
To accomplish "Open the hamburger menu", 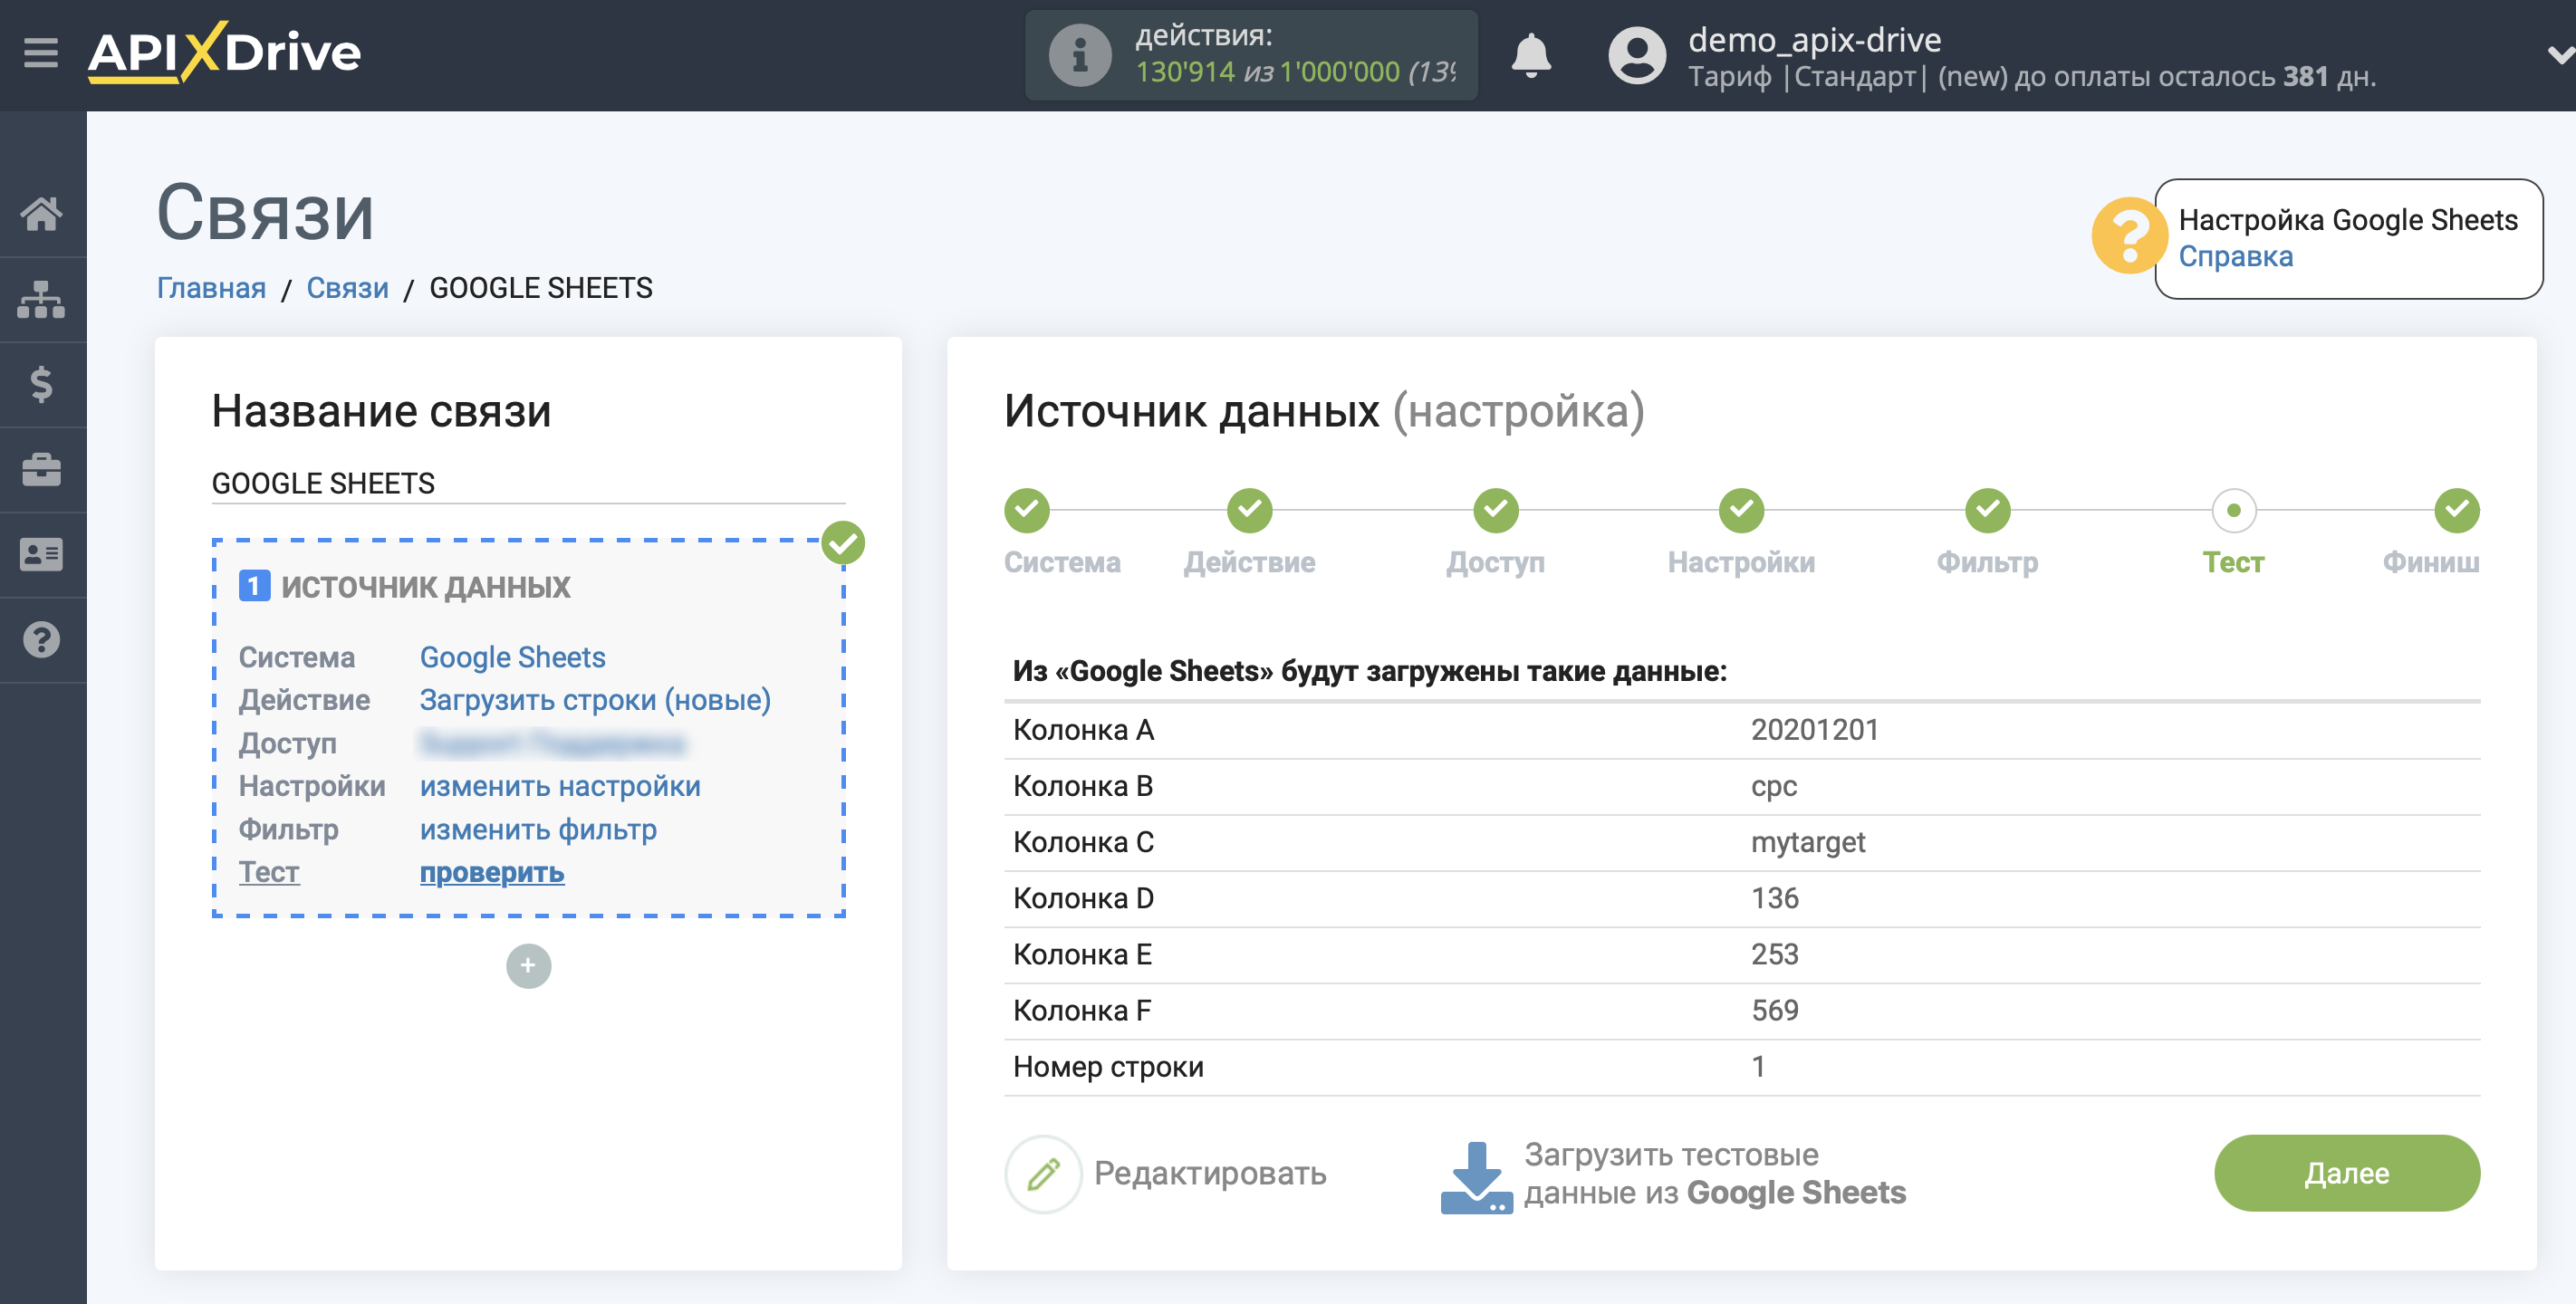I will [41, 52].
